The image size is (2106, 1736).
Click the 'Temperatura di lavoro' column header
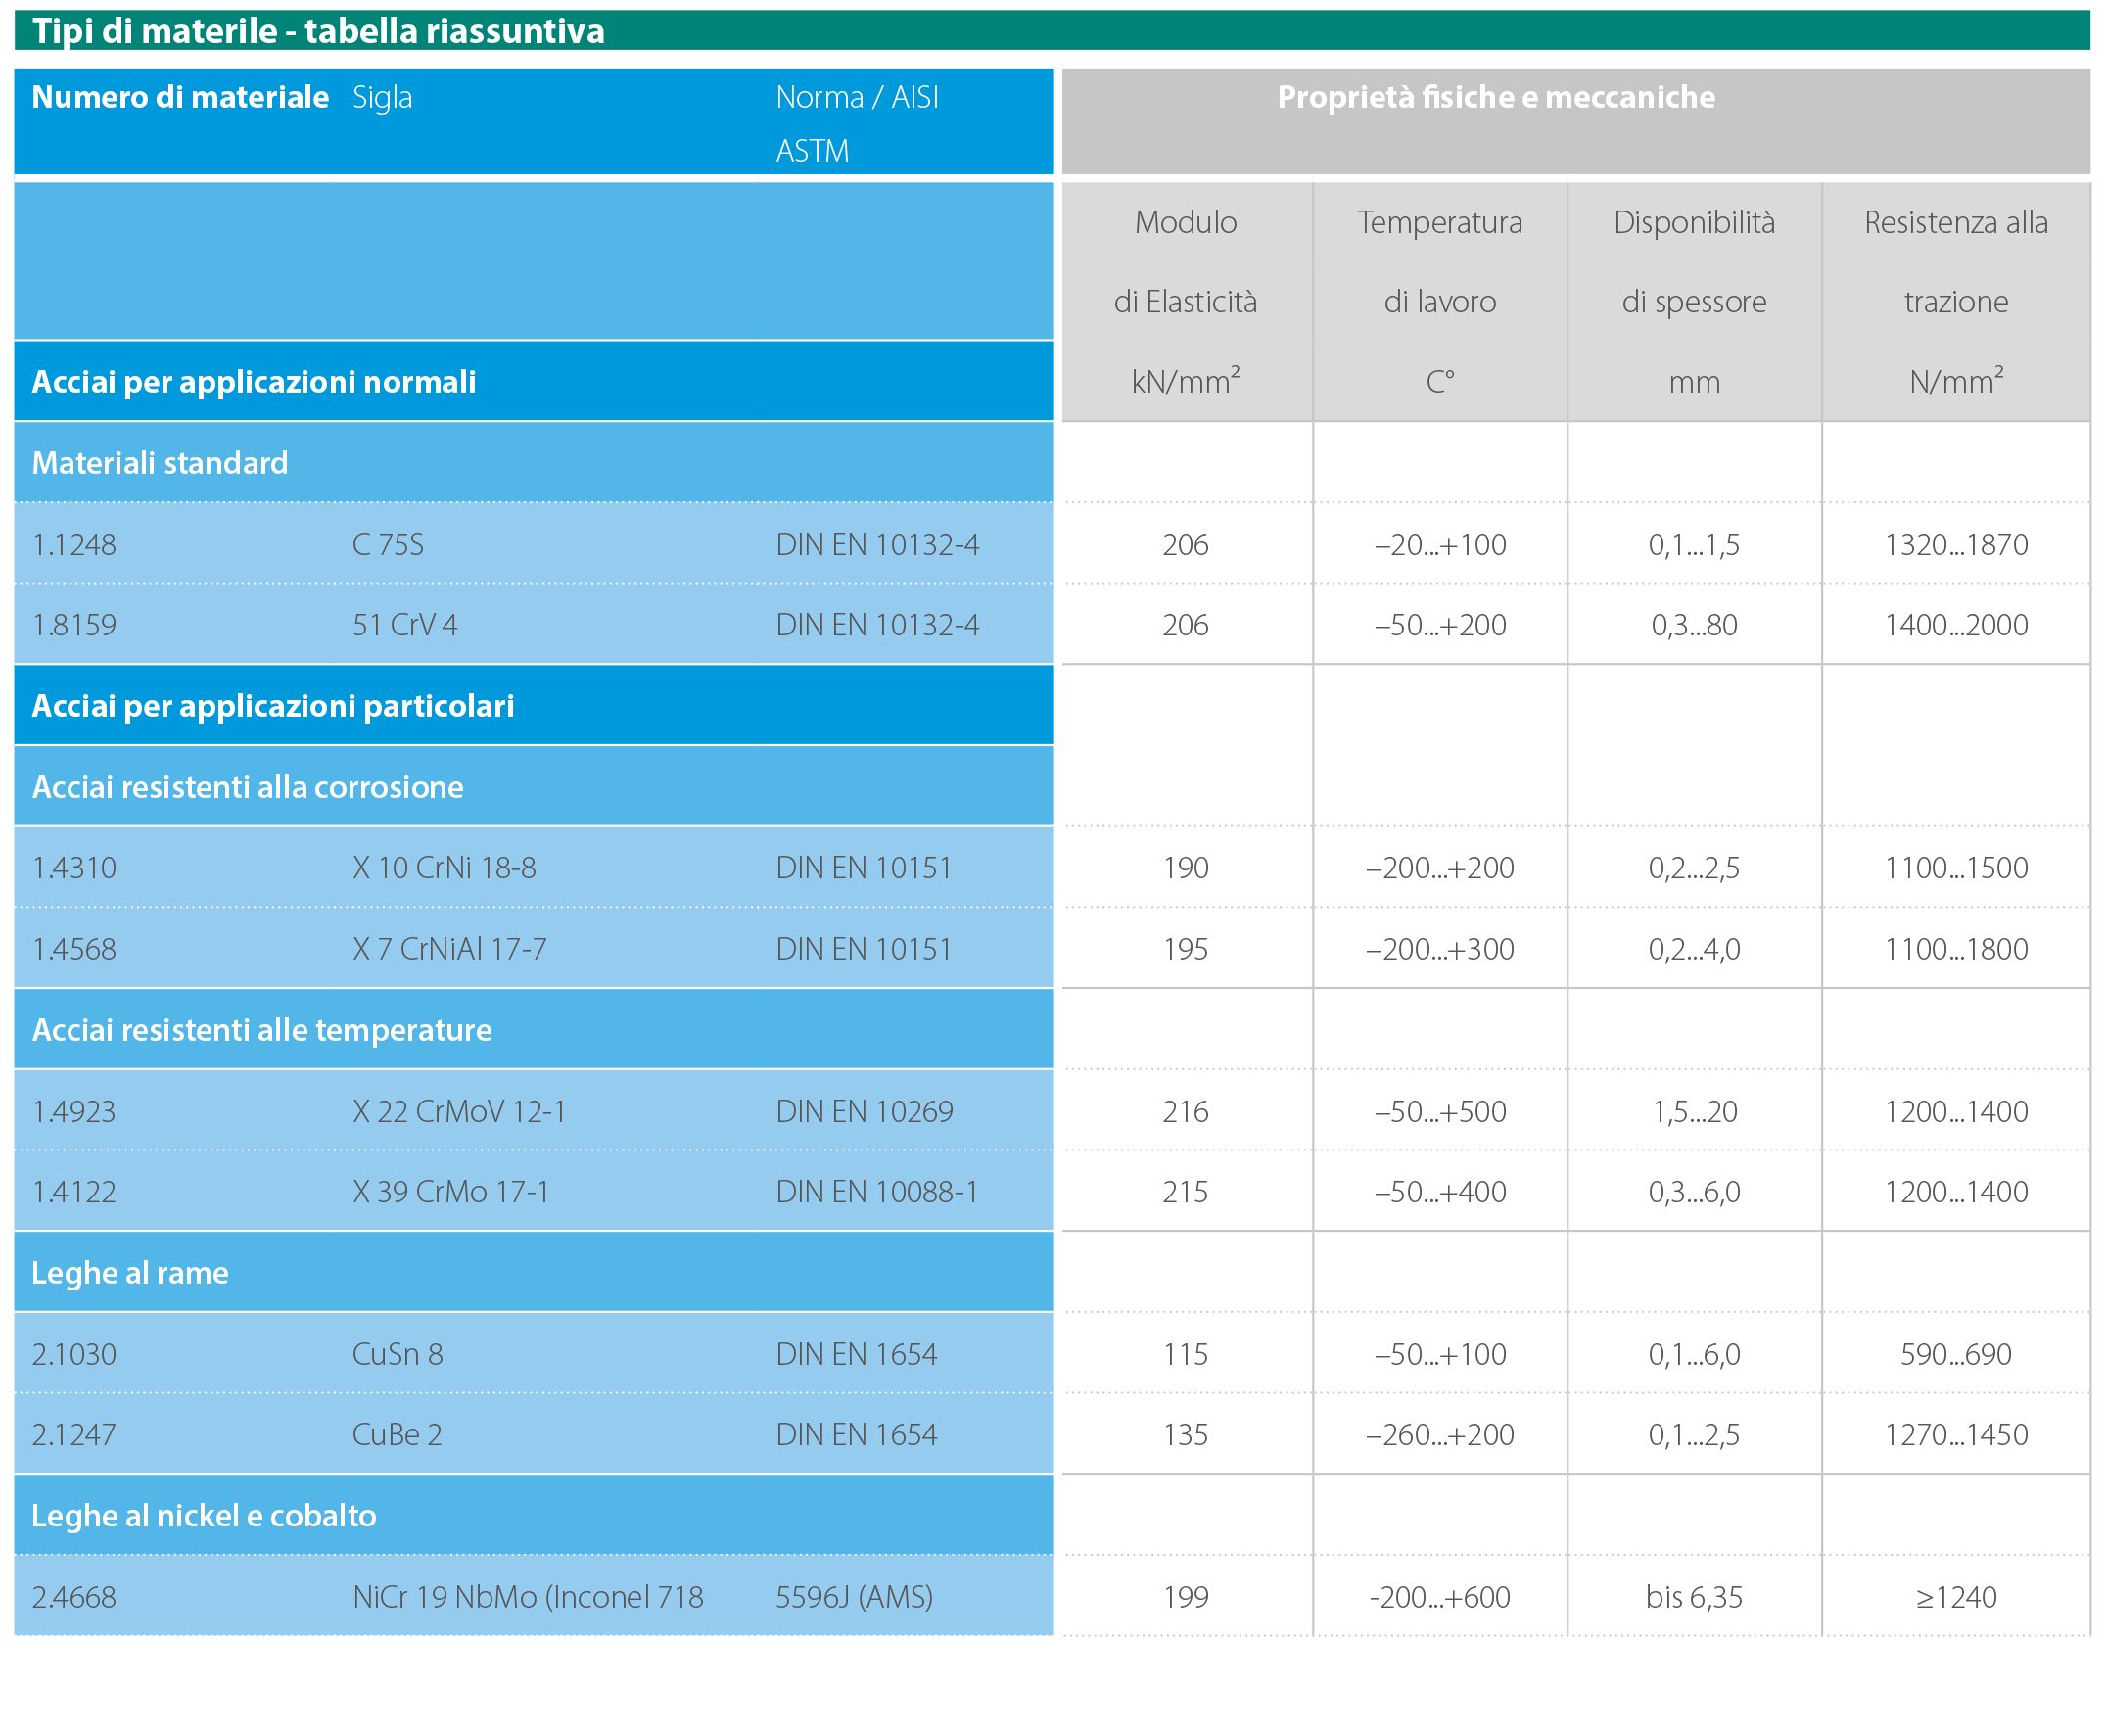pos(1439,301)
